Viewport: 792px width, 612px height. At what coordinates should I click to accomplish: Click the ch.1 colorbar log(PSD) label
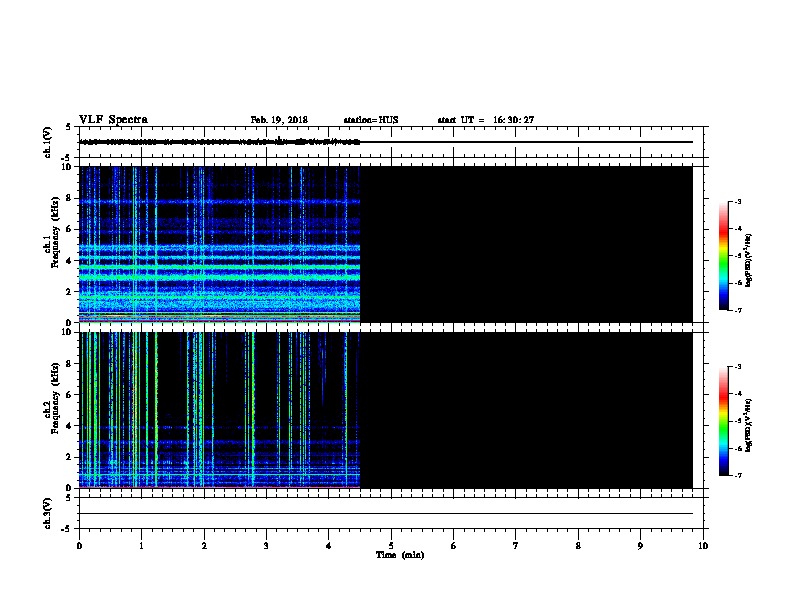(748, 260)
